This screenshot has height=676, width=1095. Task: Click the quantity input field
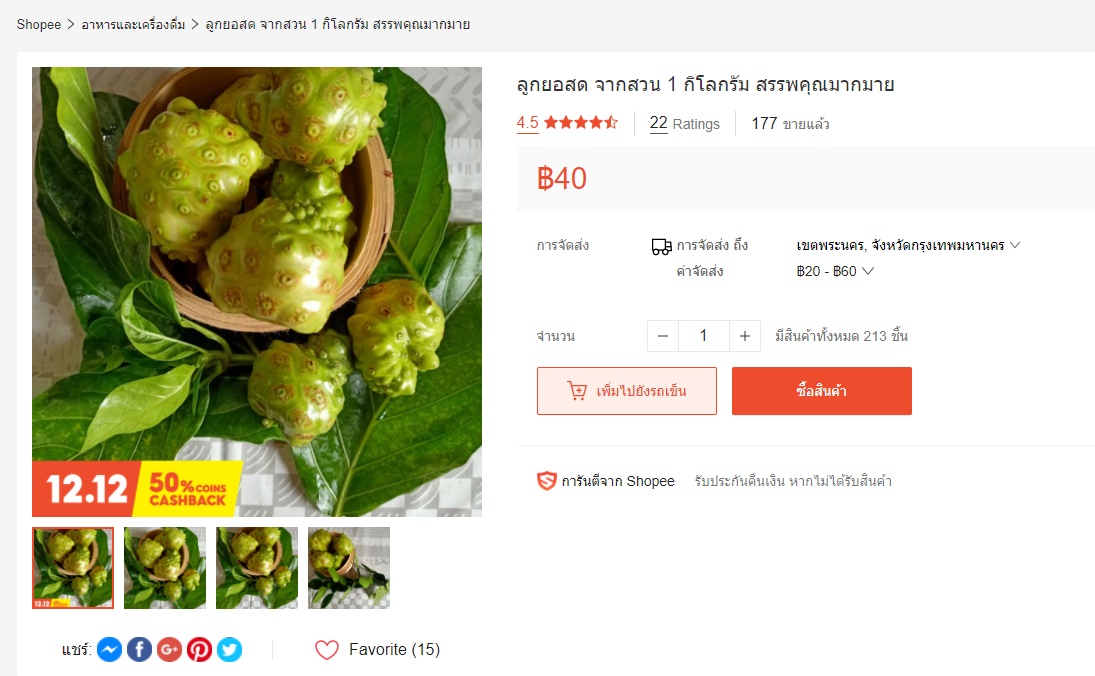[704, 336]
